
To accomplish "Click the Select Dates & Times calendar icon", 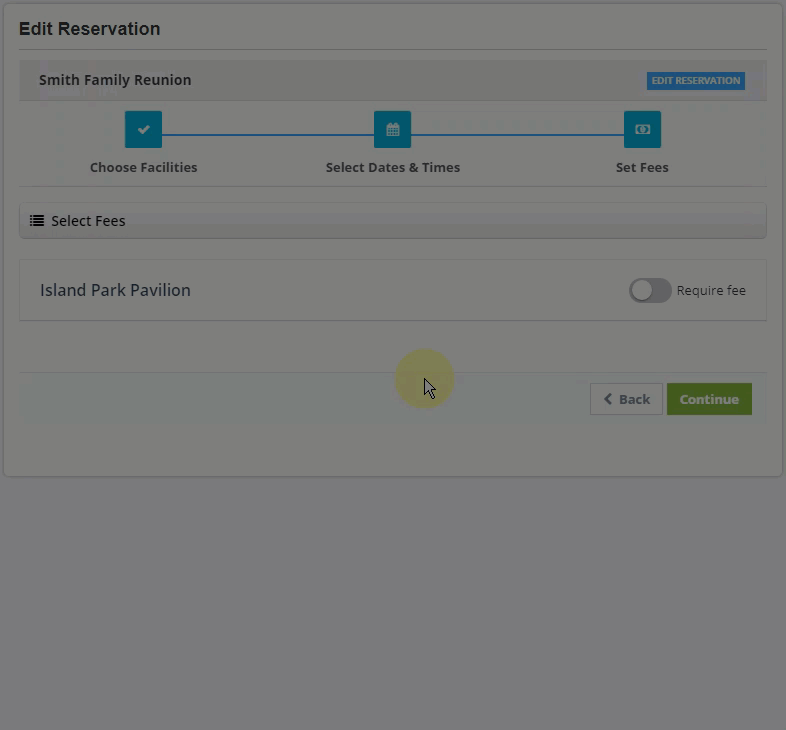I will (x=392, y=129).
